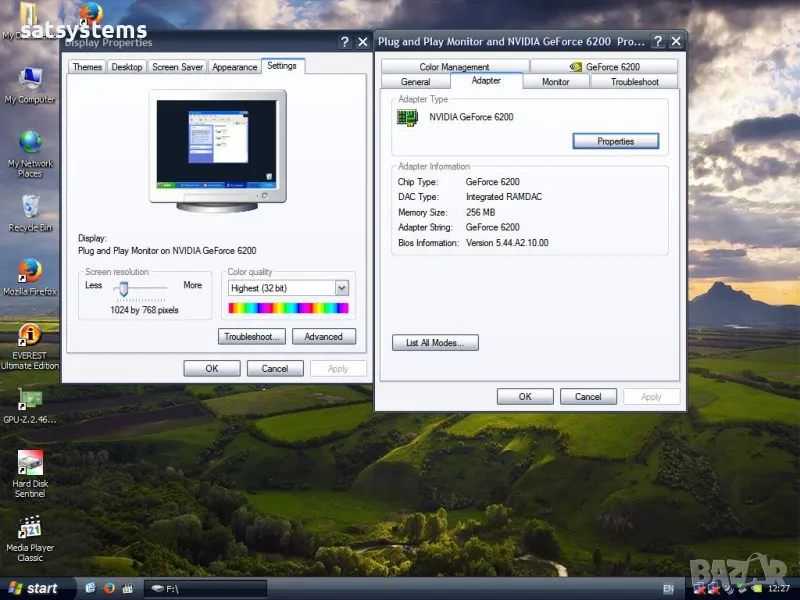Open My Network Places desktop icon

(30, 143)
